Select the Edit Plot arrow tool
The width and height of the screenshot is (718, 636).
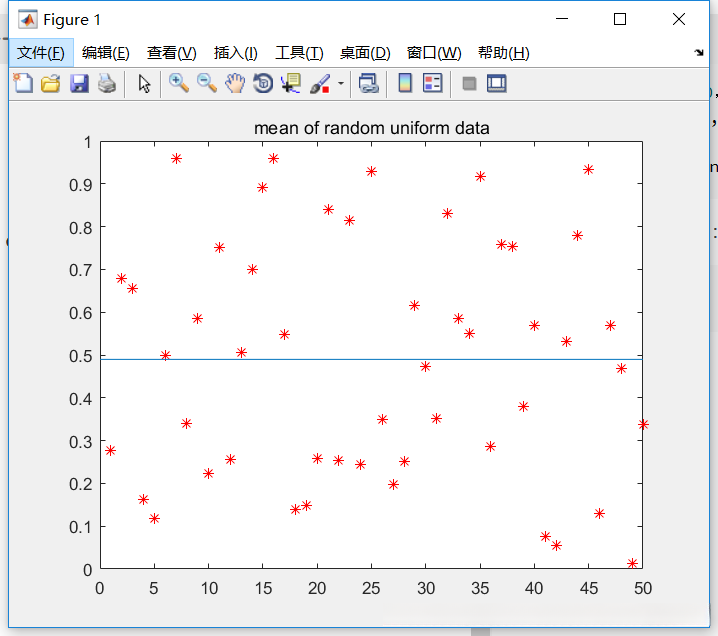144,84
